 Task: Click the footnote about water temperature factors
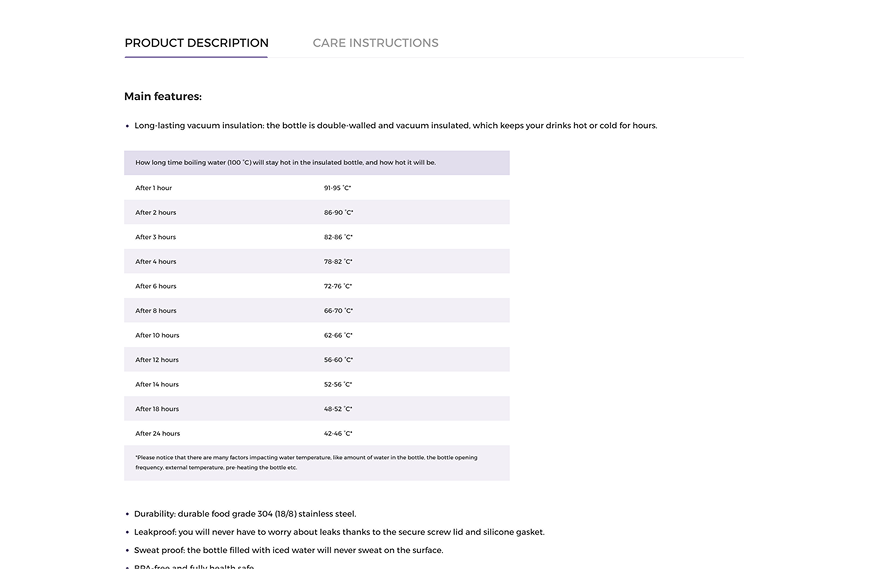306,463
